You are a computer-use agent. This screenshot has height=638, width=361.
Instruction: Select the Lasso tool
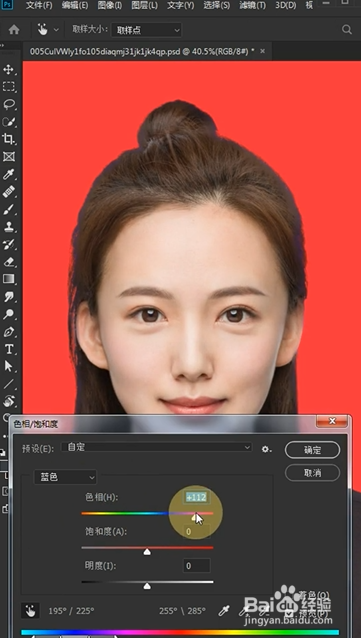(x=9, y=105)
